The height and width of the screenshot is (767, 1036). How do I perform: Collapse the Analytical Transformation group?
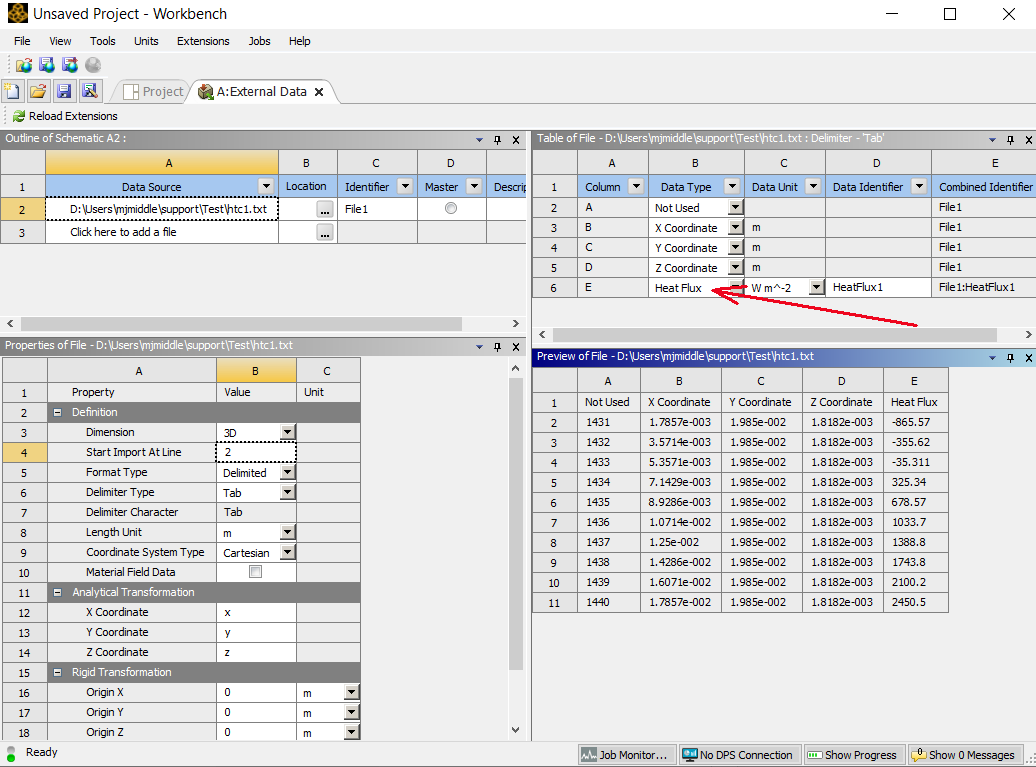coord(57,593)
